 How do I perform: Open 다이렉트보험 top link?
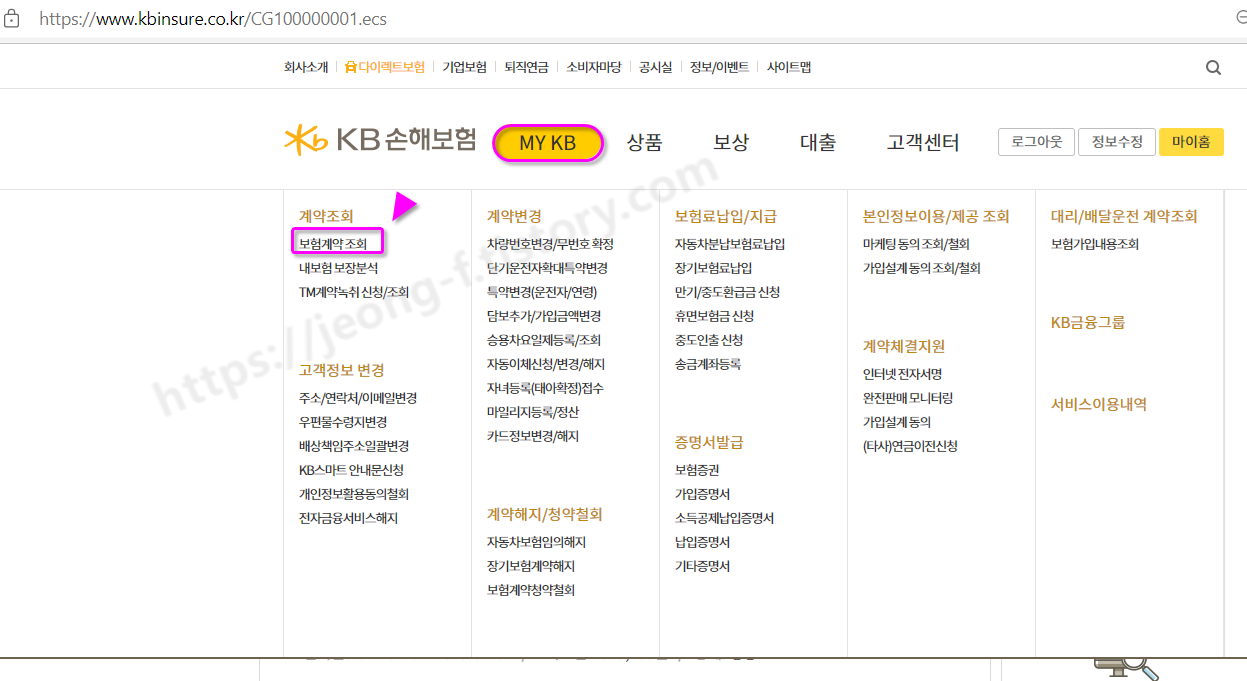(385, 68)
